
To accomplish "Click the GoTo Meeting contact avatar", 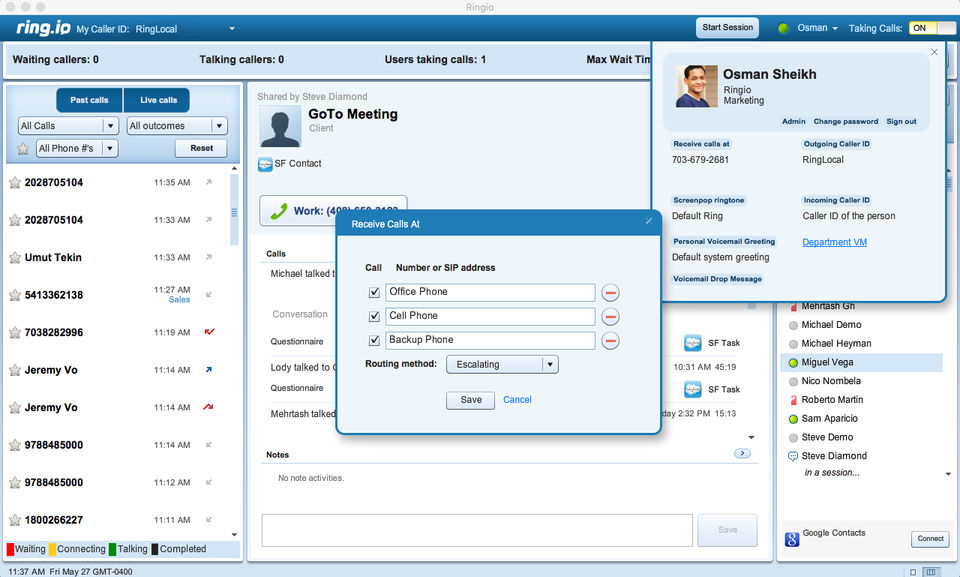I will (280, 126).
